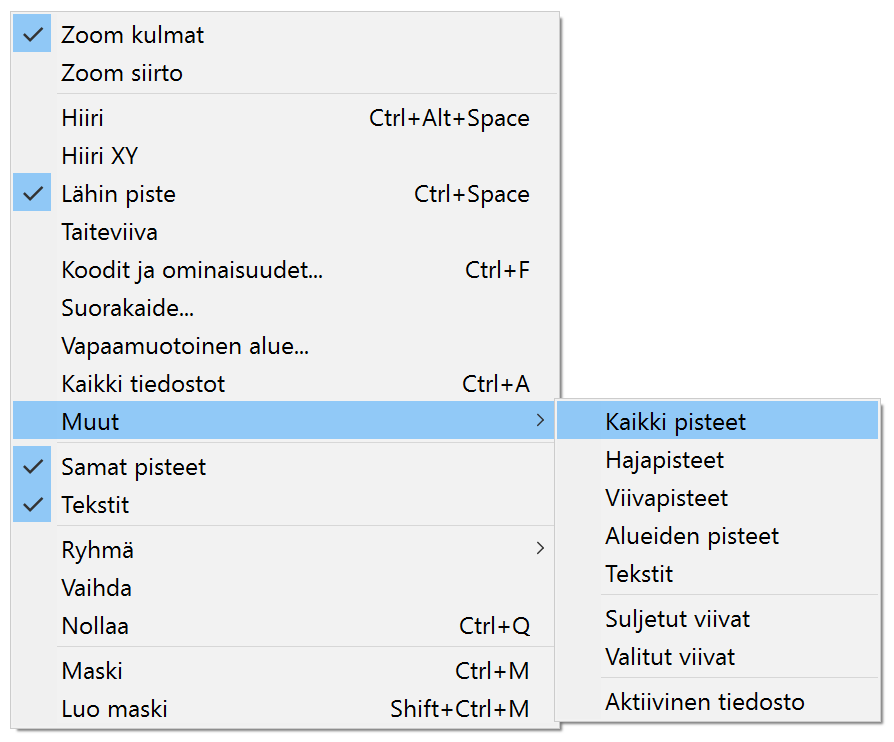This screenshot has width=894, height=742.
Task: Open Vapaamuotoinen alue option
Action: pos(185,346)
